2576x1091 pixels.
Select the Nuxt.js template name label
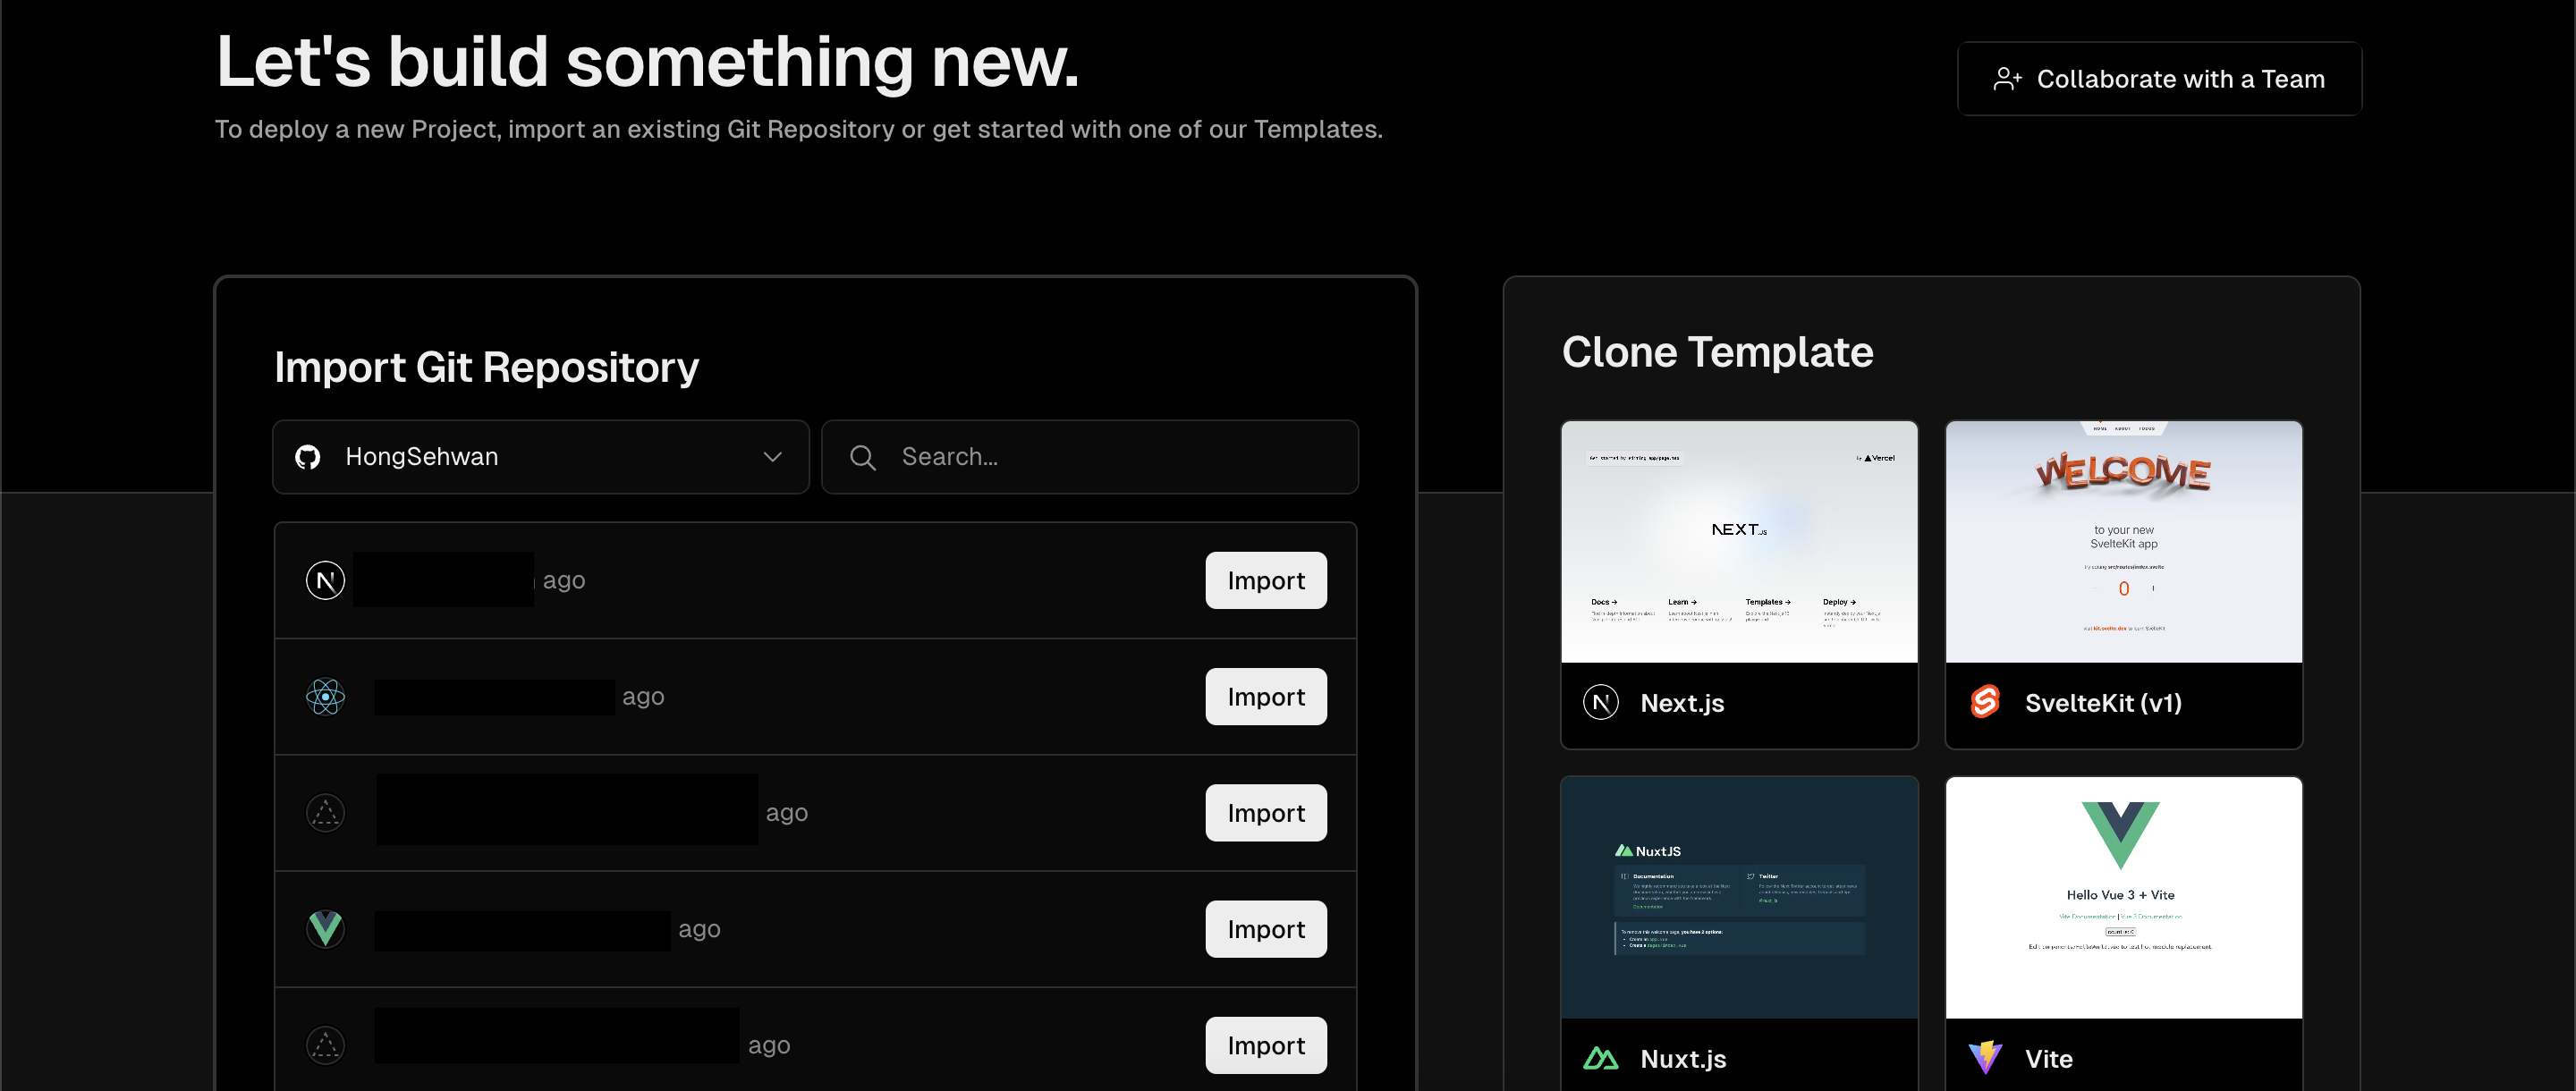[x=1683, y=1059]
